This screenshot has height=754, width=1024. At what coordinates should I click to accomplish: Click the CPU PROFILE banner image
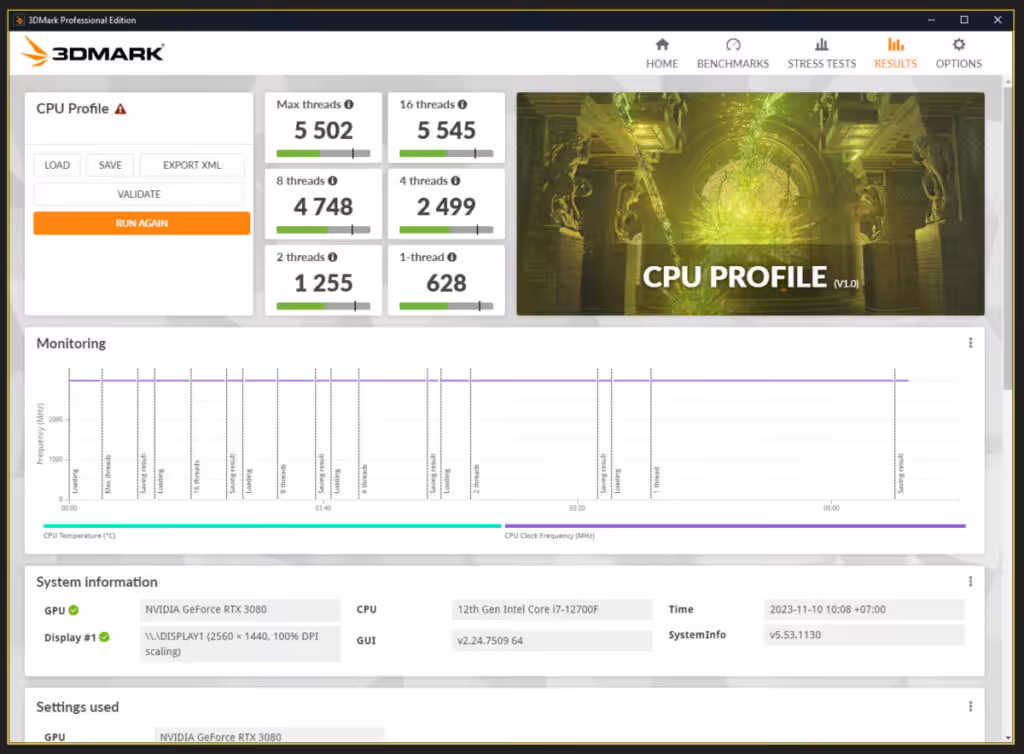tap(750, 204)
